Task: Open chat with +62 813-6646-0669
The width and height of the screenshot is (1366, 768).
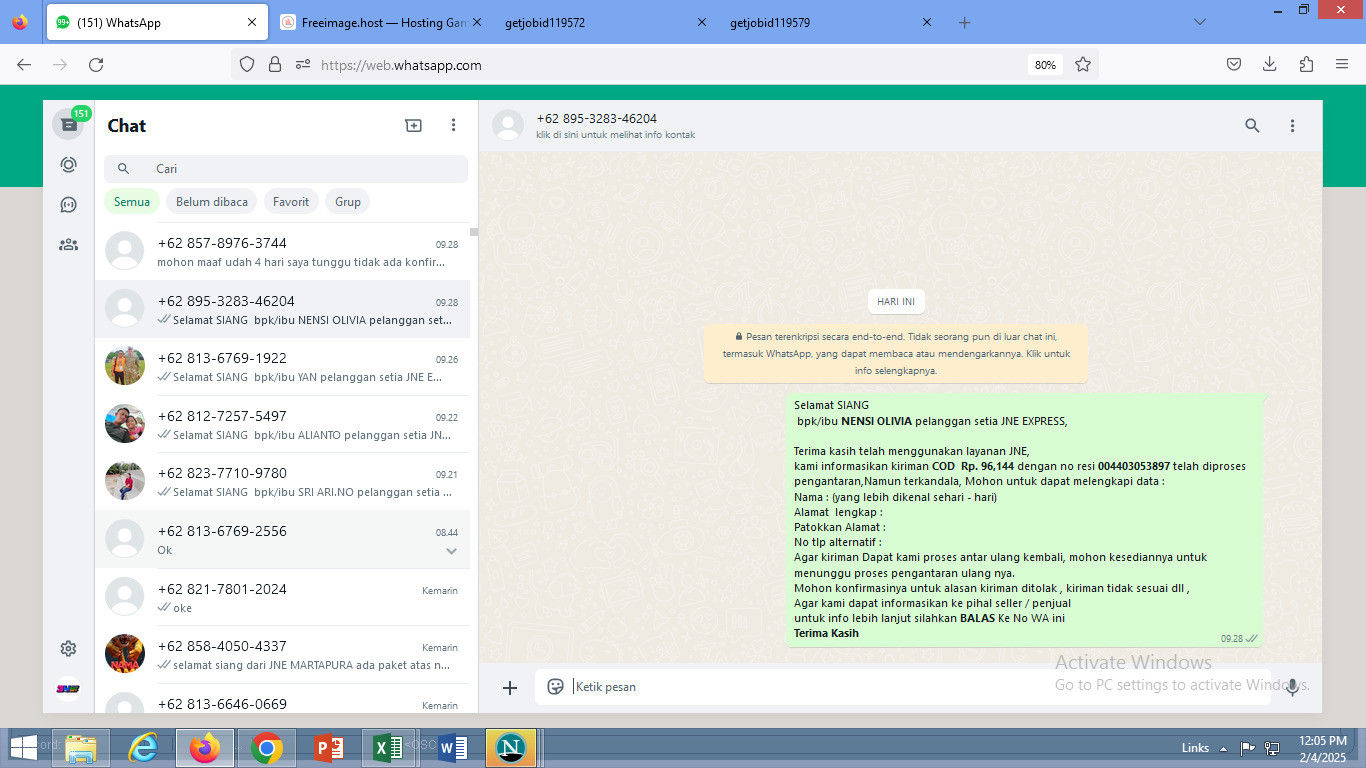Action: tap(282, 700)
